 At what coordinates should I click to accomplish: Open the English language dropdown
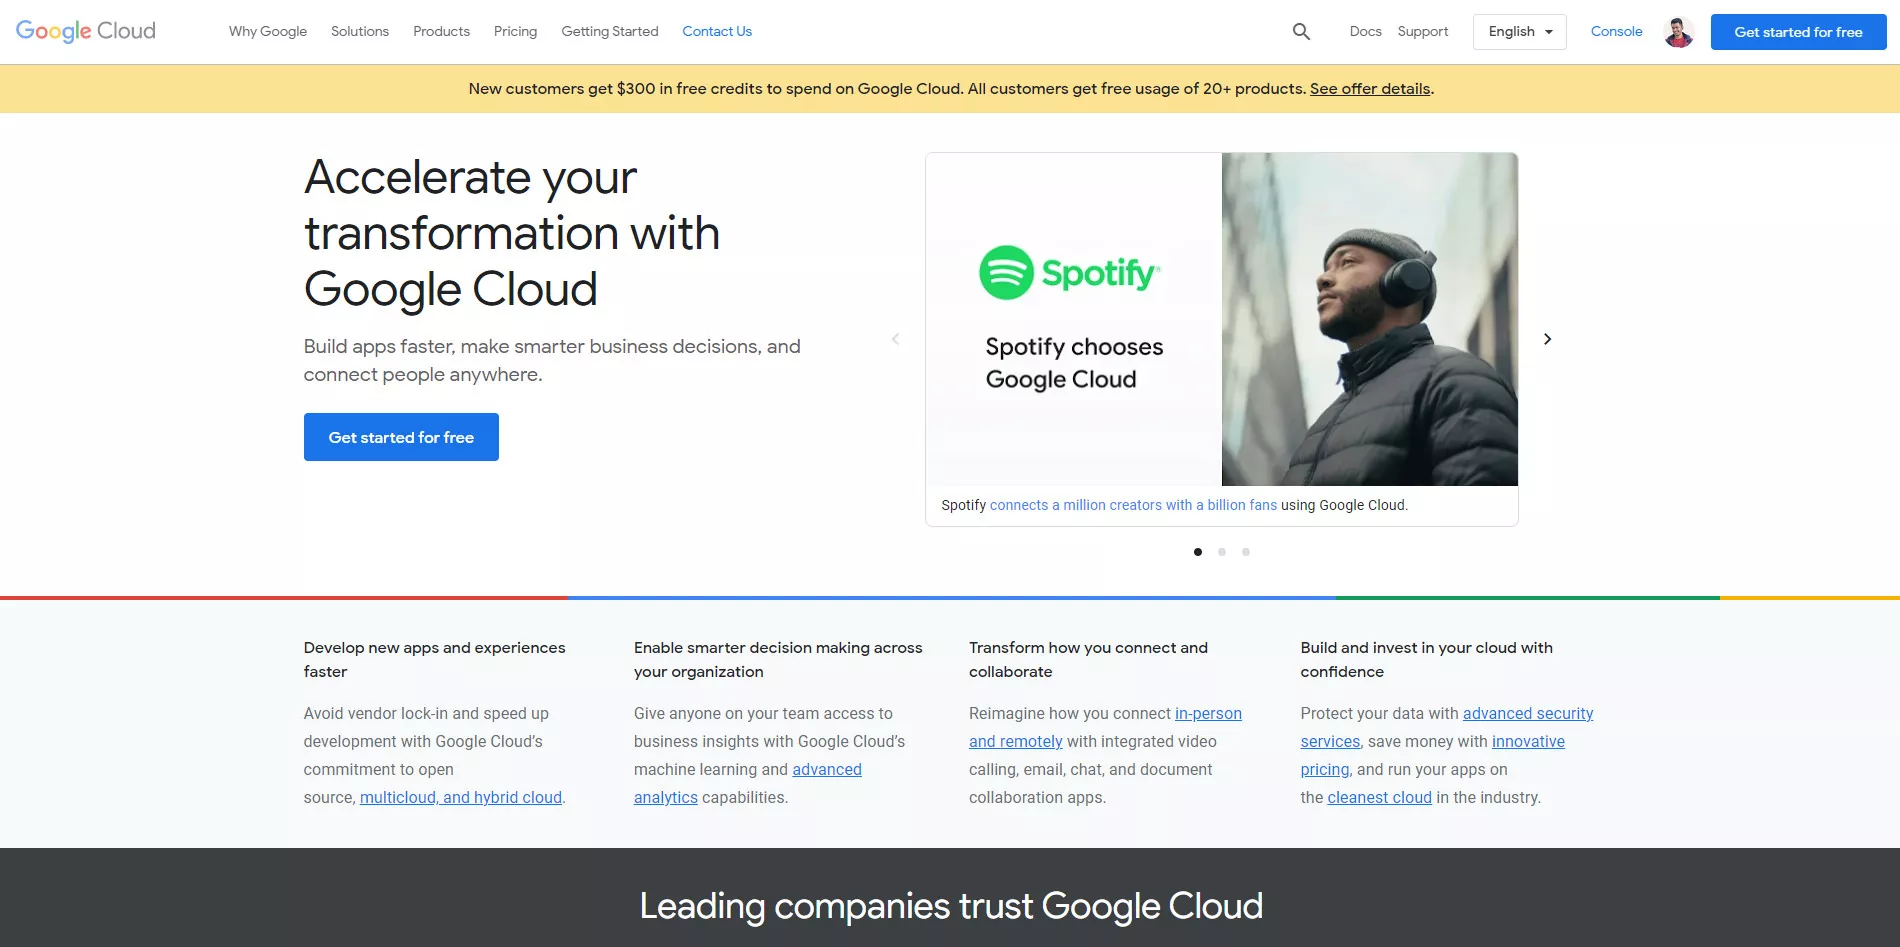(x=1519, y=31)
